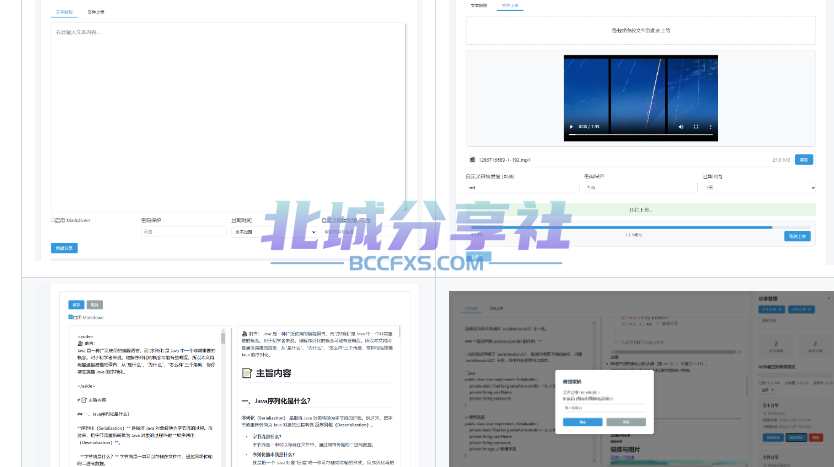The width and height of the screenshot is (834, 467).
Task: Click the blue save button above the Markdown editor
Action: (76, 305)
